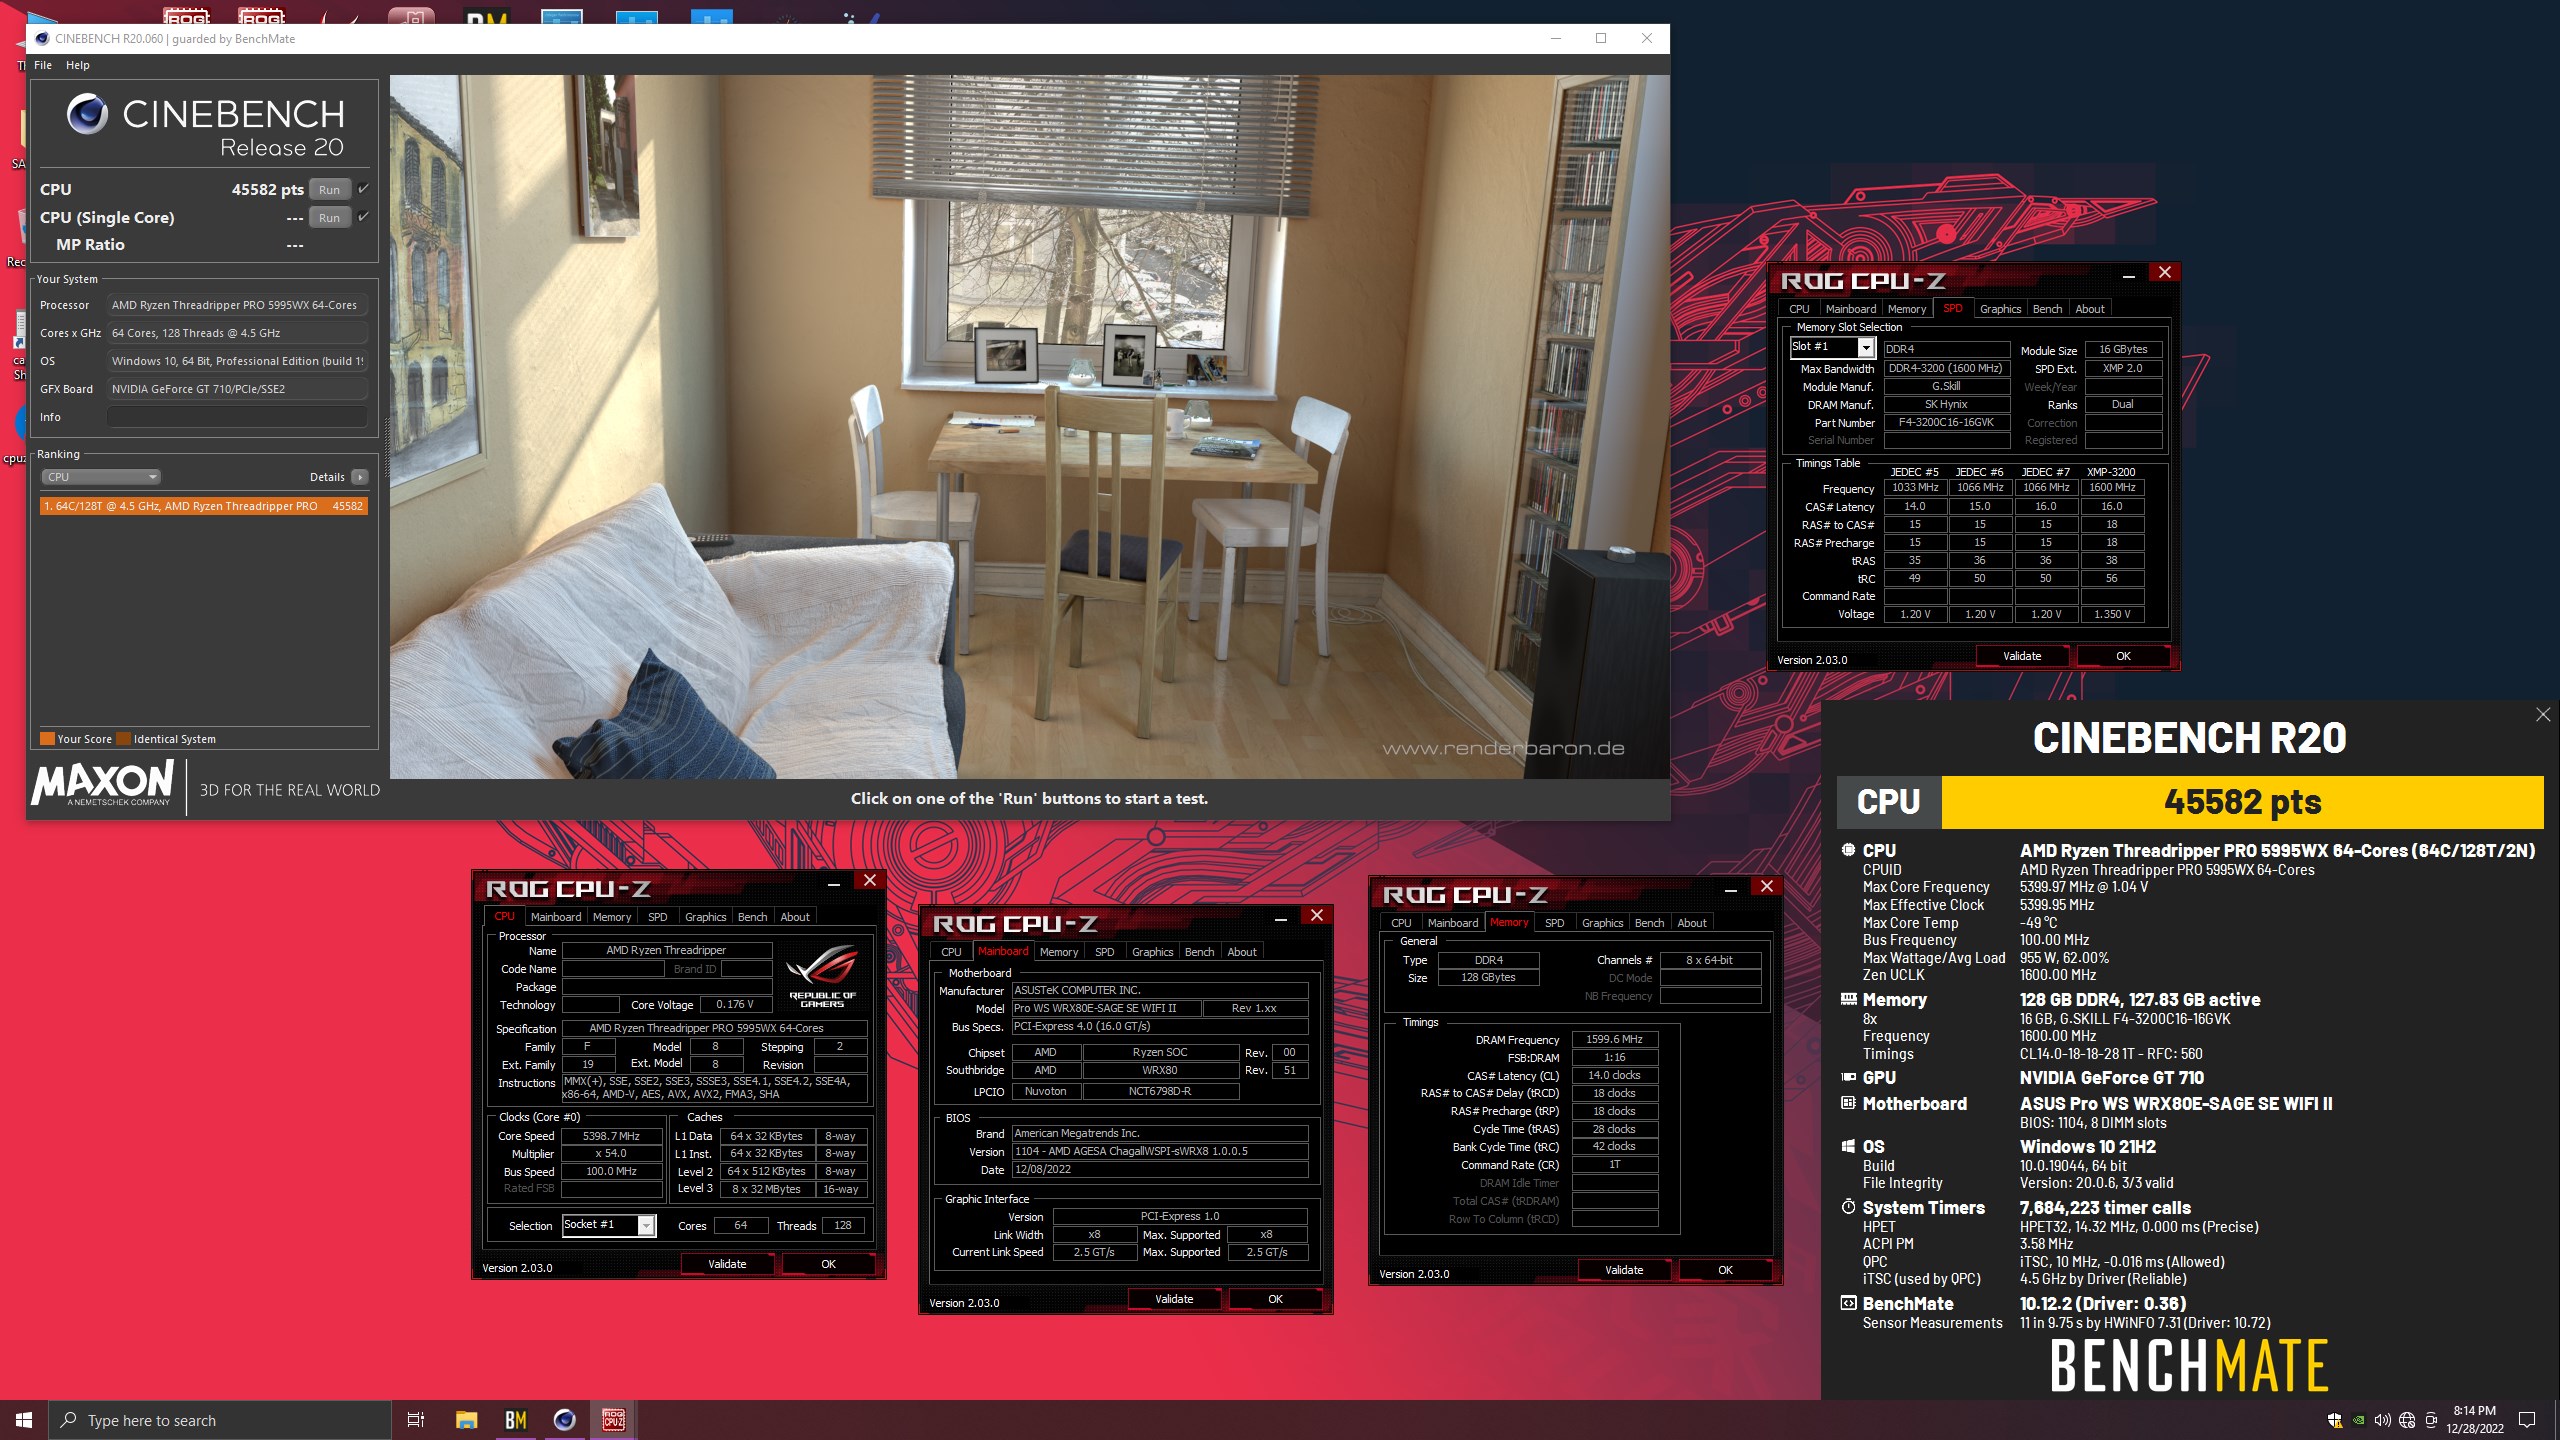Open the taskbar clock 8:14 PM
The height and width of the screenshot is (1440, 2560).
pos(2474,1420)
